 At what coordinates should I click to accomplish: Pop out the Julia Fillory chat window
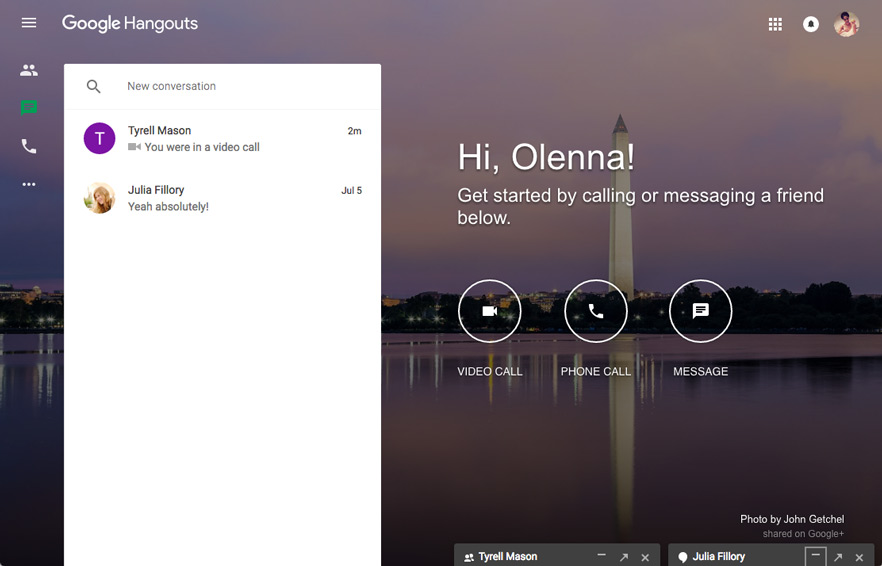[x=838, y=557]
